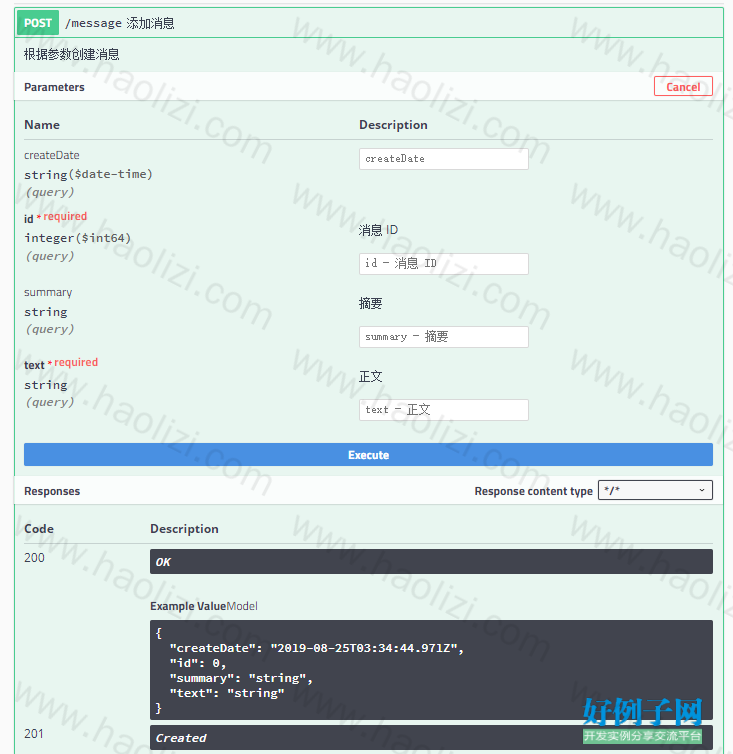Click the Name column header

click(42, 125)
